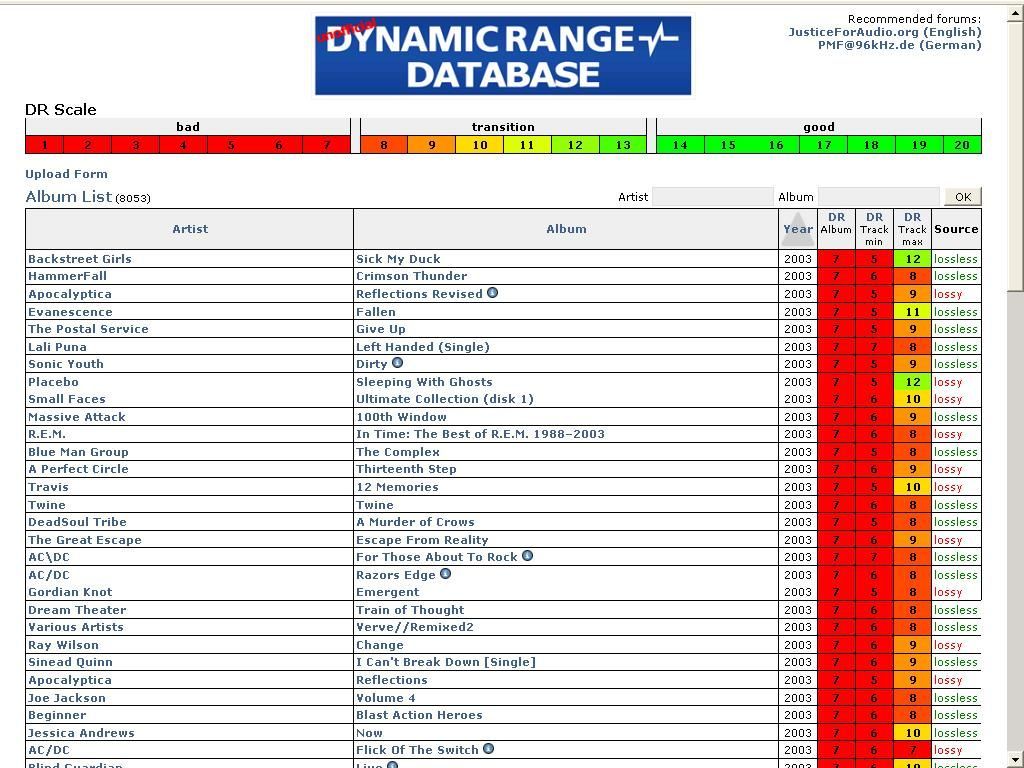Open the 100th Window album link

(402, 417)
